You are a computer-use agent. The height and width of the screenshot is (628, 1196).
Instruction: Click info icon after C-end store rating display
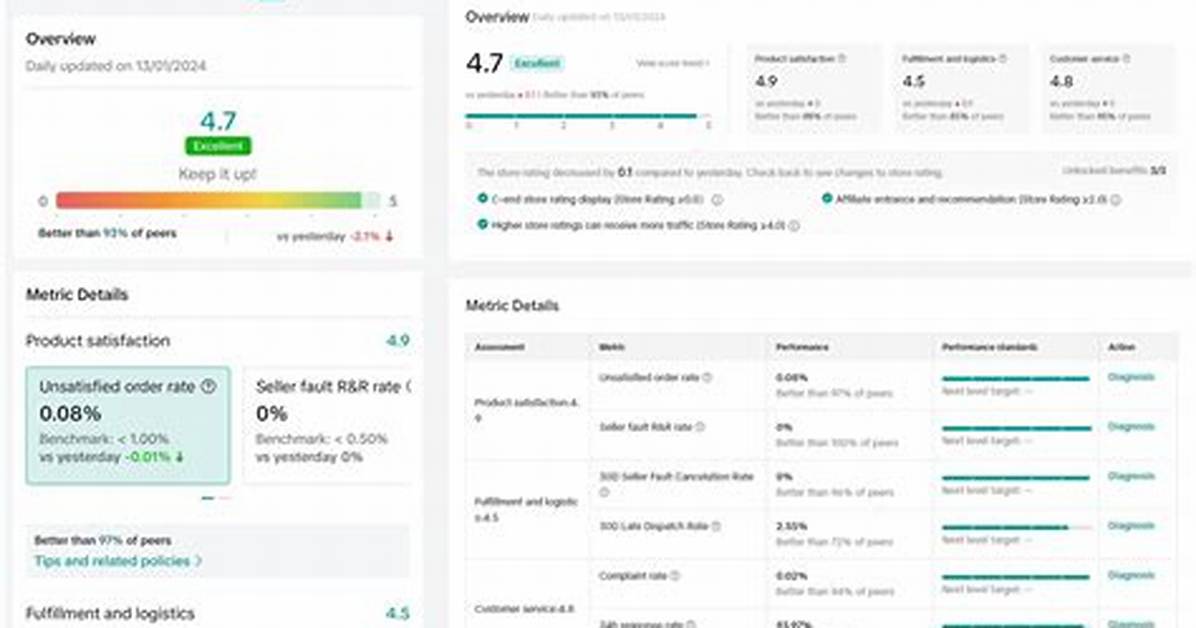click(717, 200)
